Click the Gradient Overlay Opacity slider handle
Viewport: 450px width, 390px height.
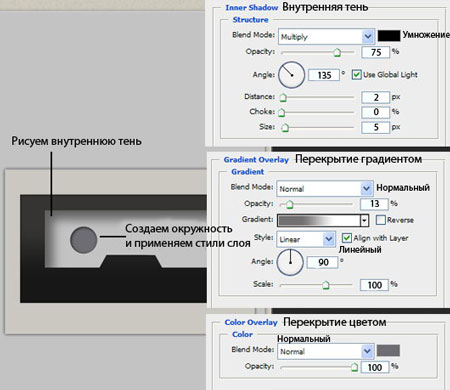click(x=290, y=204)
